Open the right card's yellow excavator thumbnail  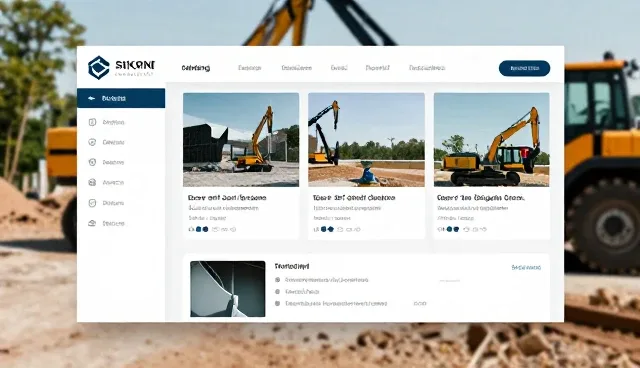tap(491, 140)
